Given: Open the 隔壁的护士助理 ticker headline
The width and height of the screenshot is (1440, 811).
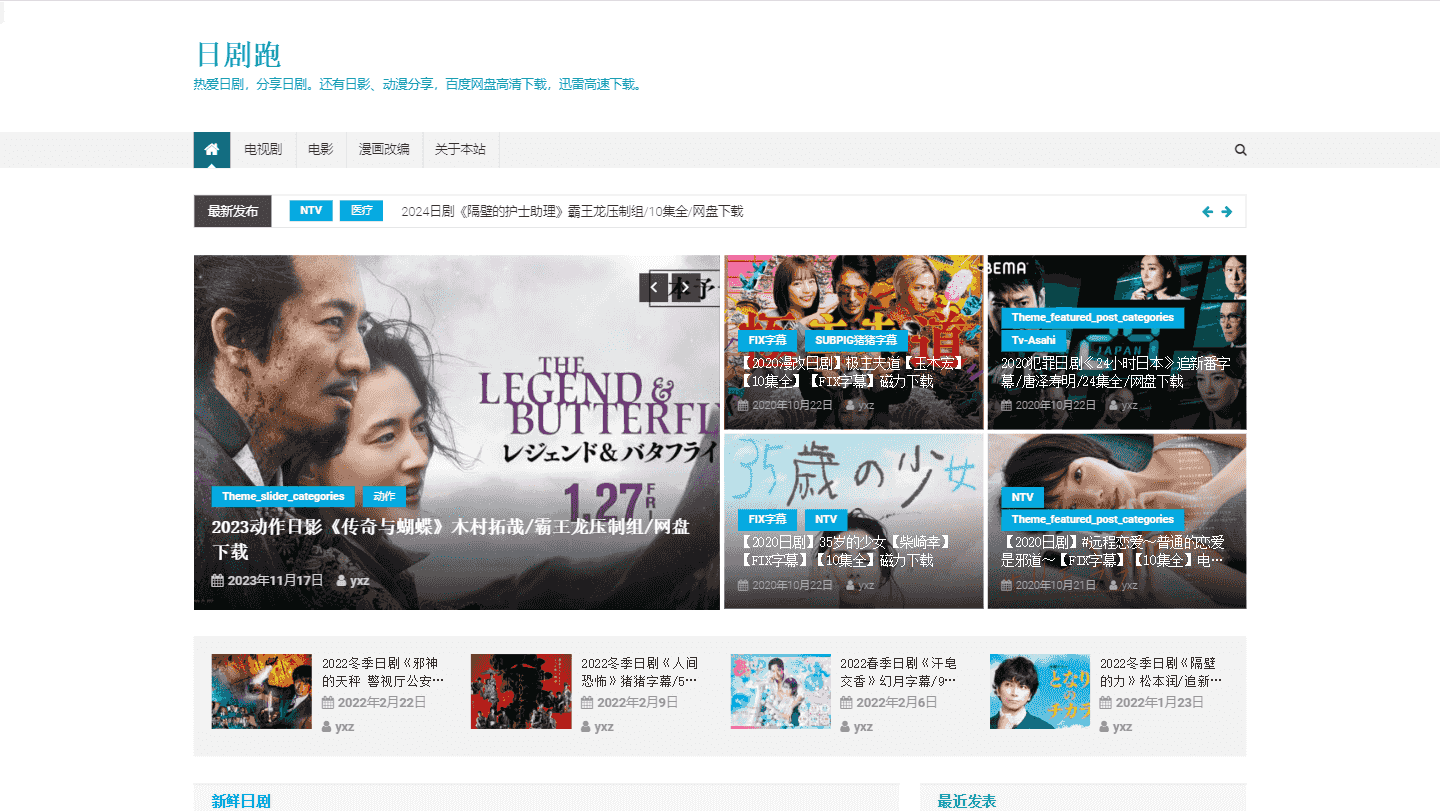Looking at the screenshot, I should 572,212.
